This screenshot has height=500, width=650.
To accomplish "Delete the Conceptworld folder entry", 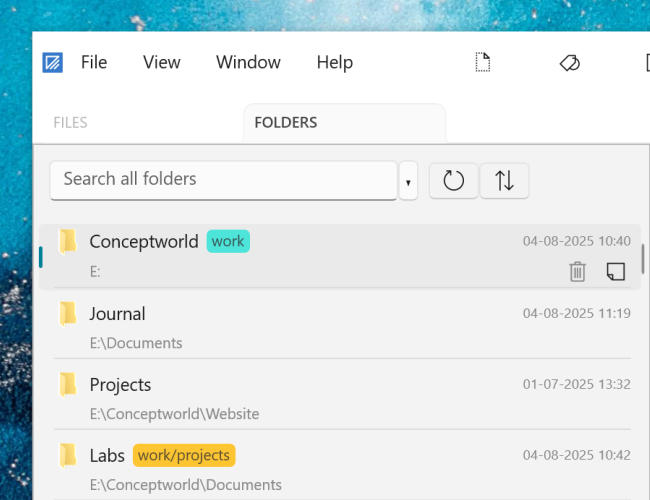I will coord(577,271).
